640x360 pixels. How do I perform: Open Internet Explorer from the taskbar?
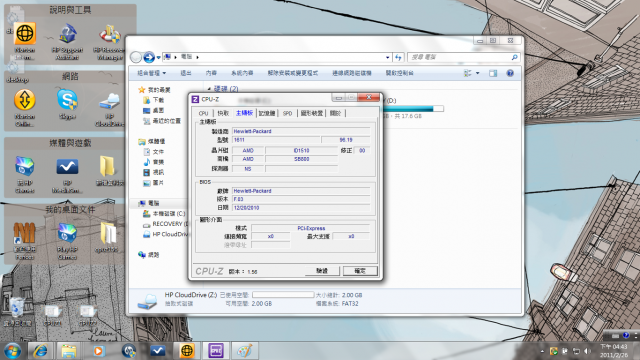pyautogui.click(x=40, y=351)
